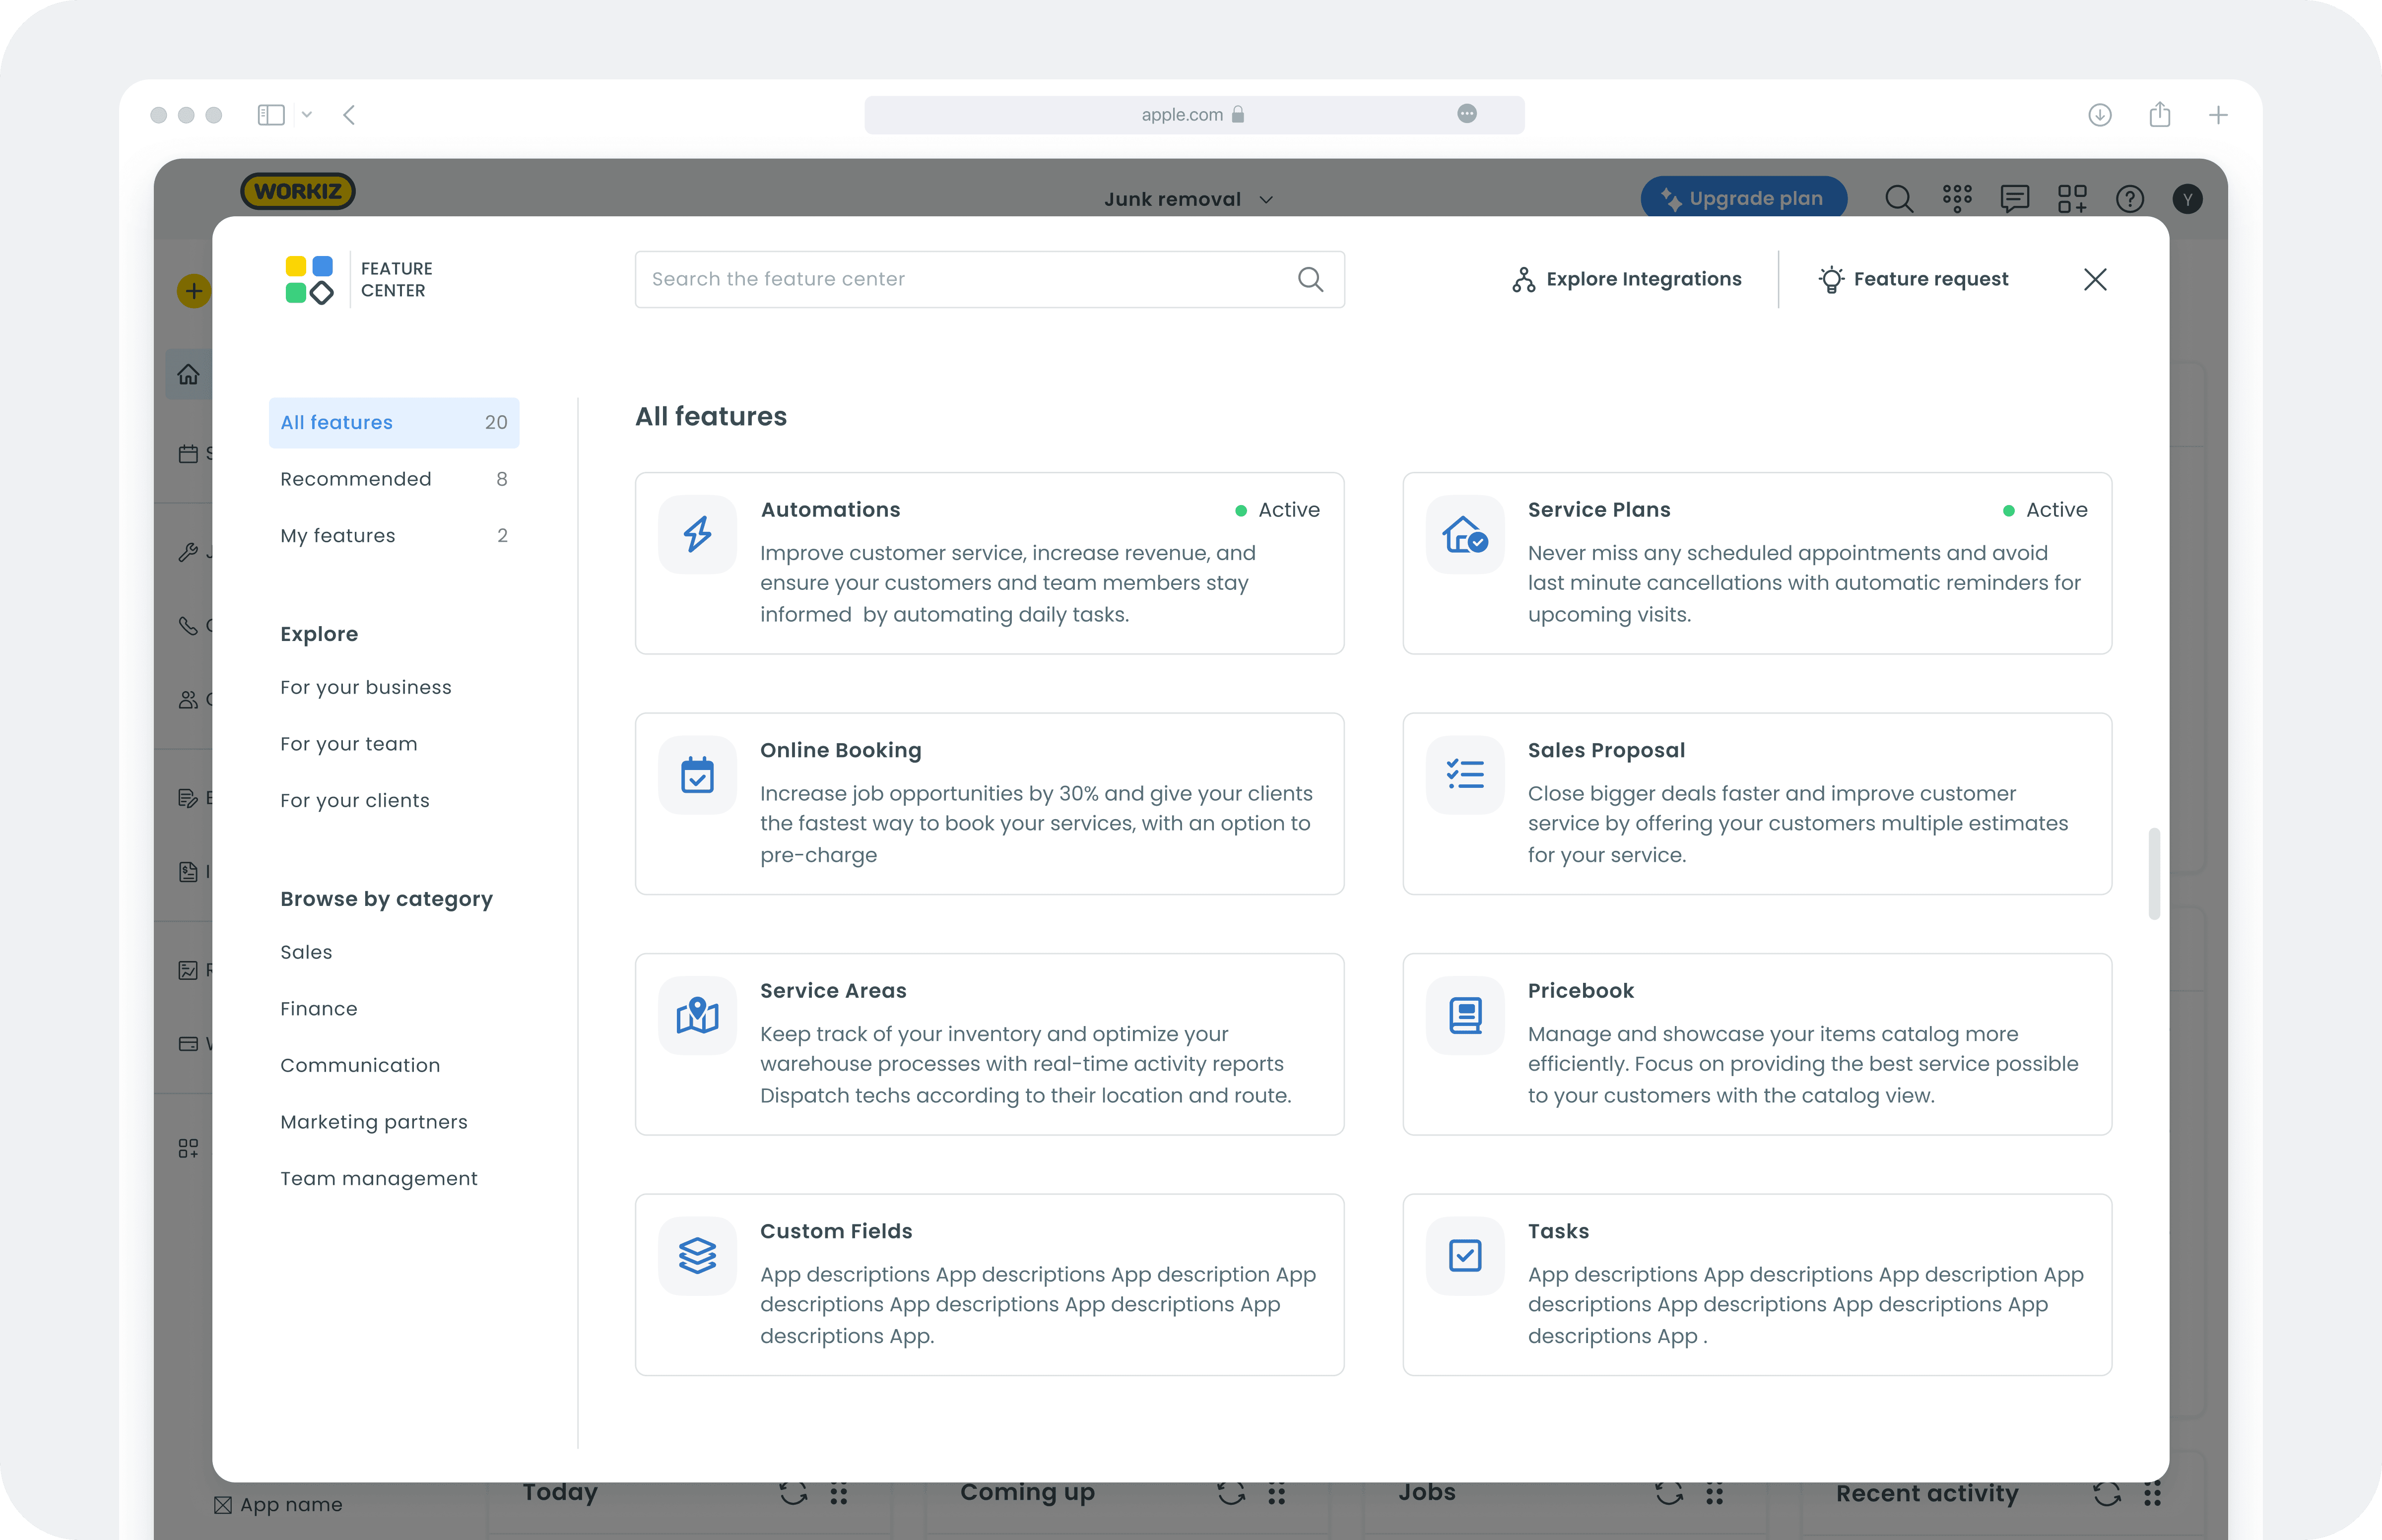This screenshot has height=1540, width=2382.
Task: Expand the Safari sidebar chevron menu
Action: pos(307,115)
